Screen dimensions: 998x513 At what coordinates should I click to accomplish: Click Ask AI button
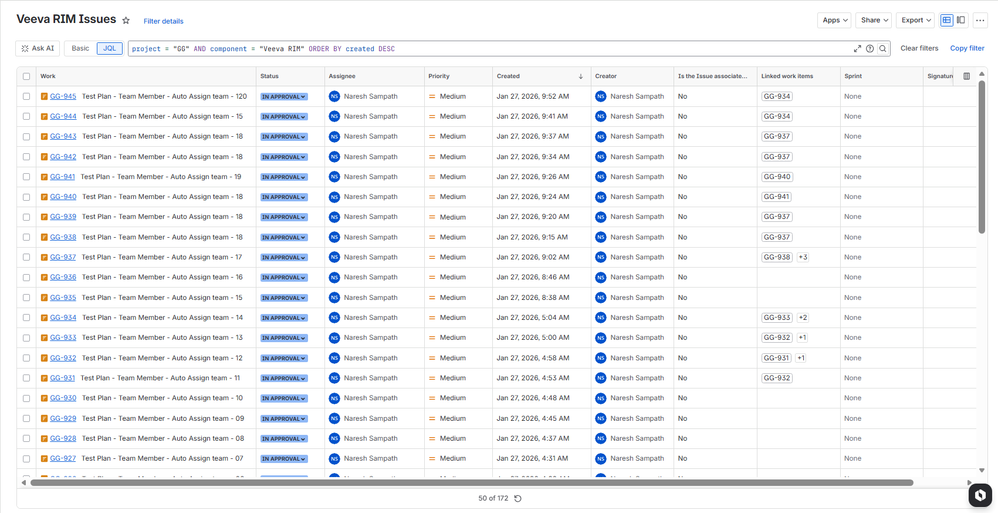point(38,48)
